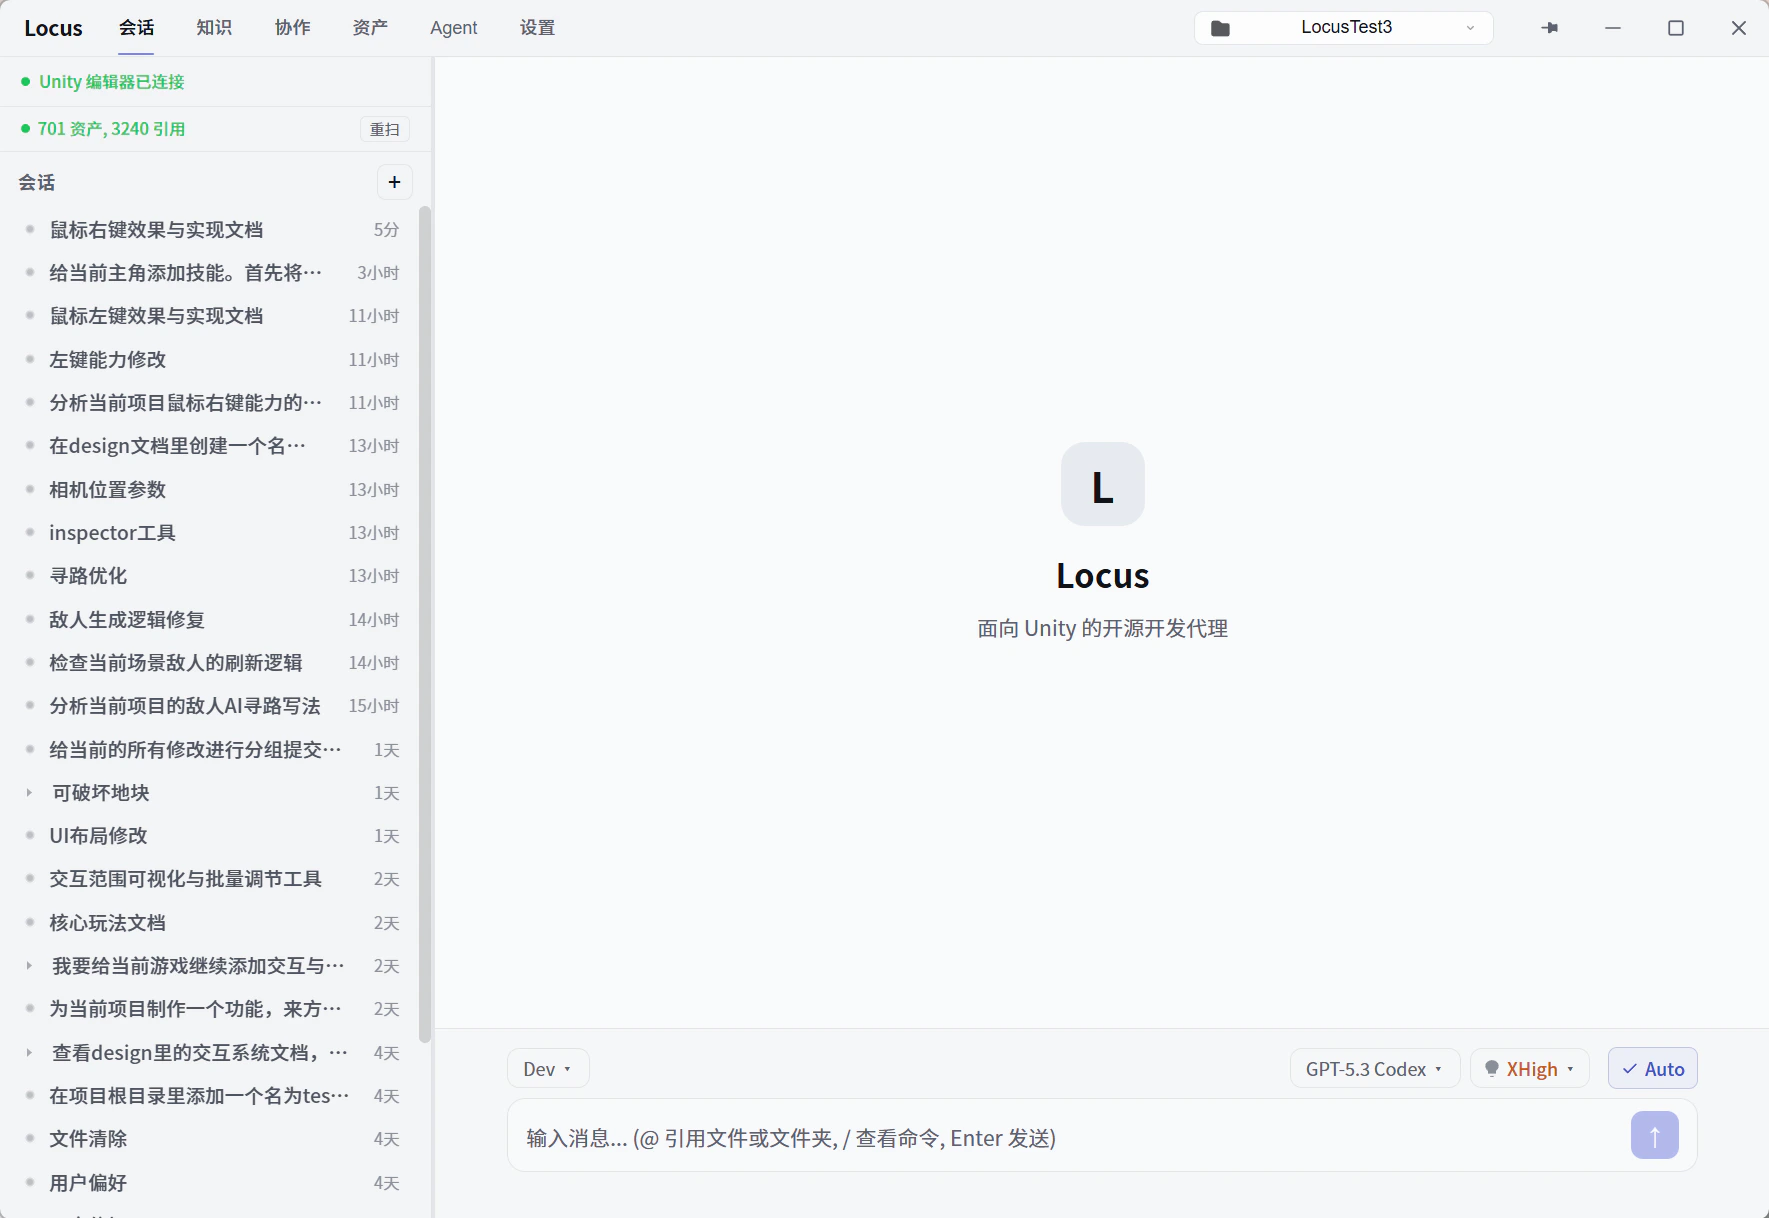The width and height of the screenshot is (1769, 1218).
Task: Toggle the Auto mode button
Action: coord(1652,1069)
